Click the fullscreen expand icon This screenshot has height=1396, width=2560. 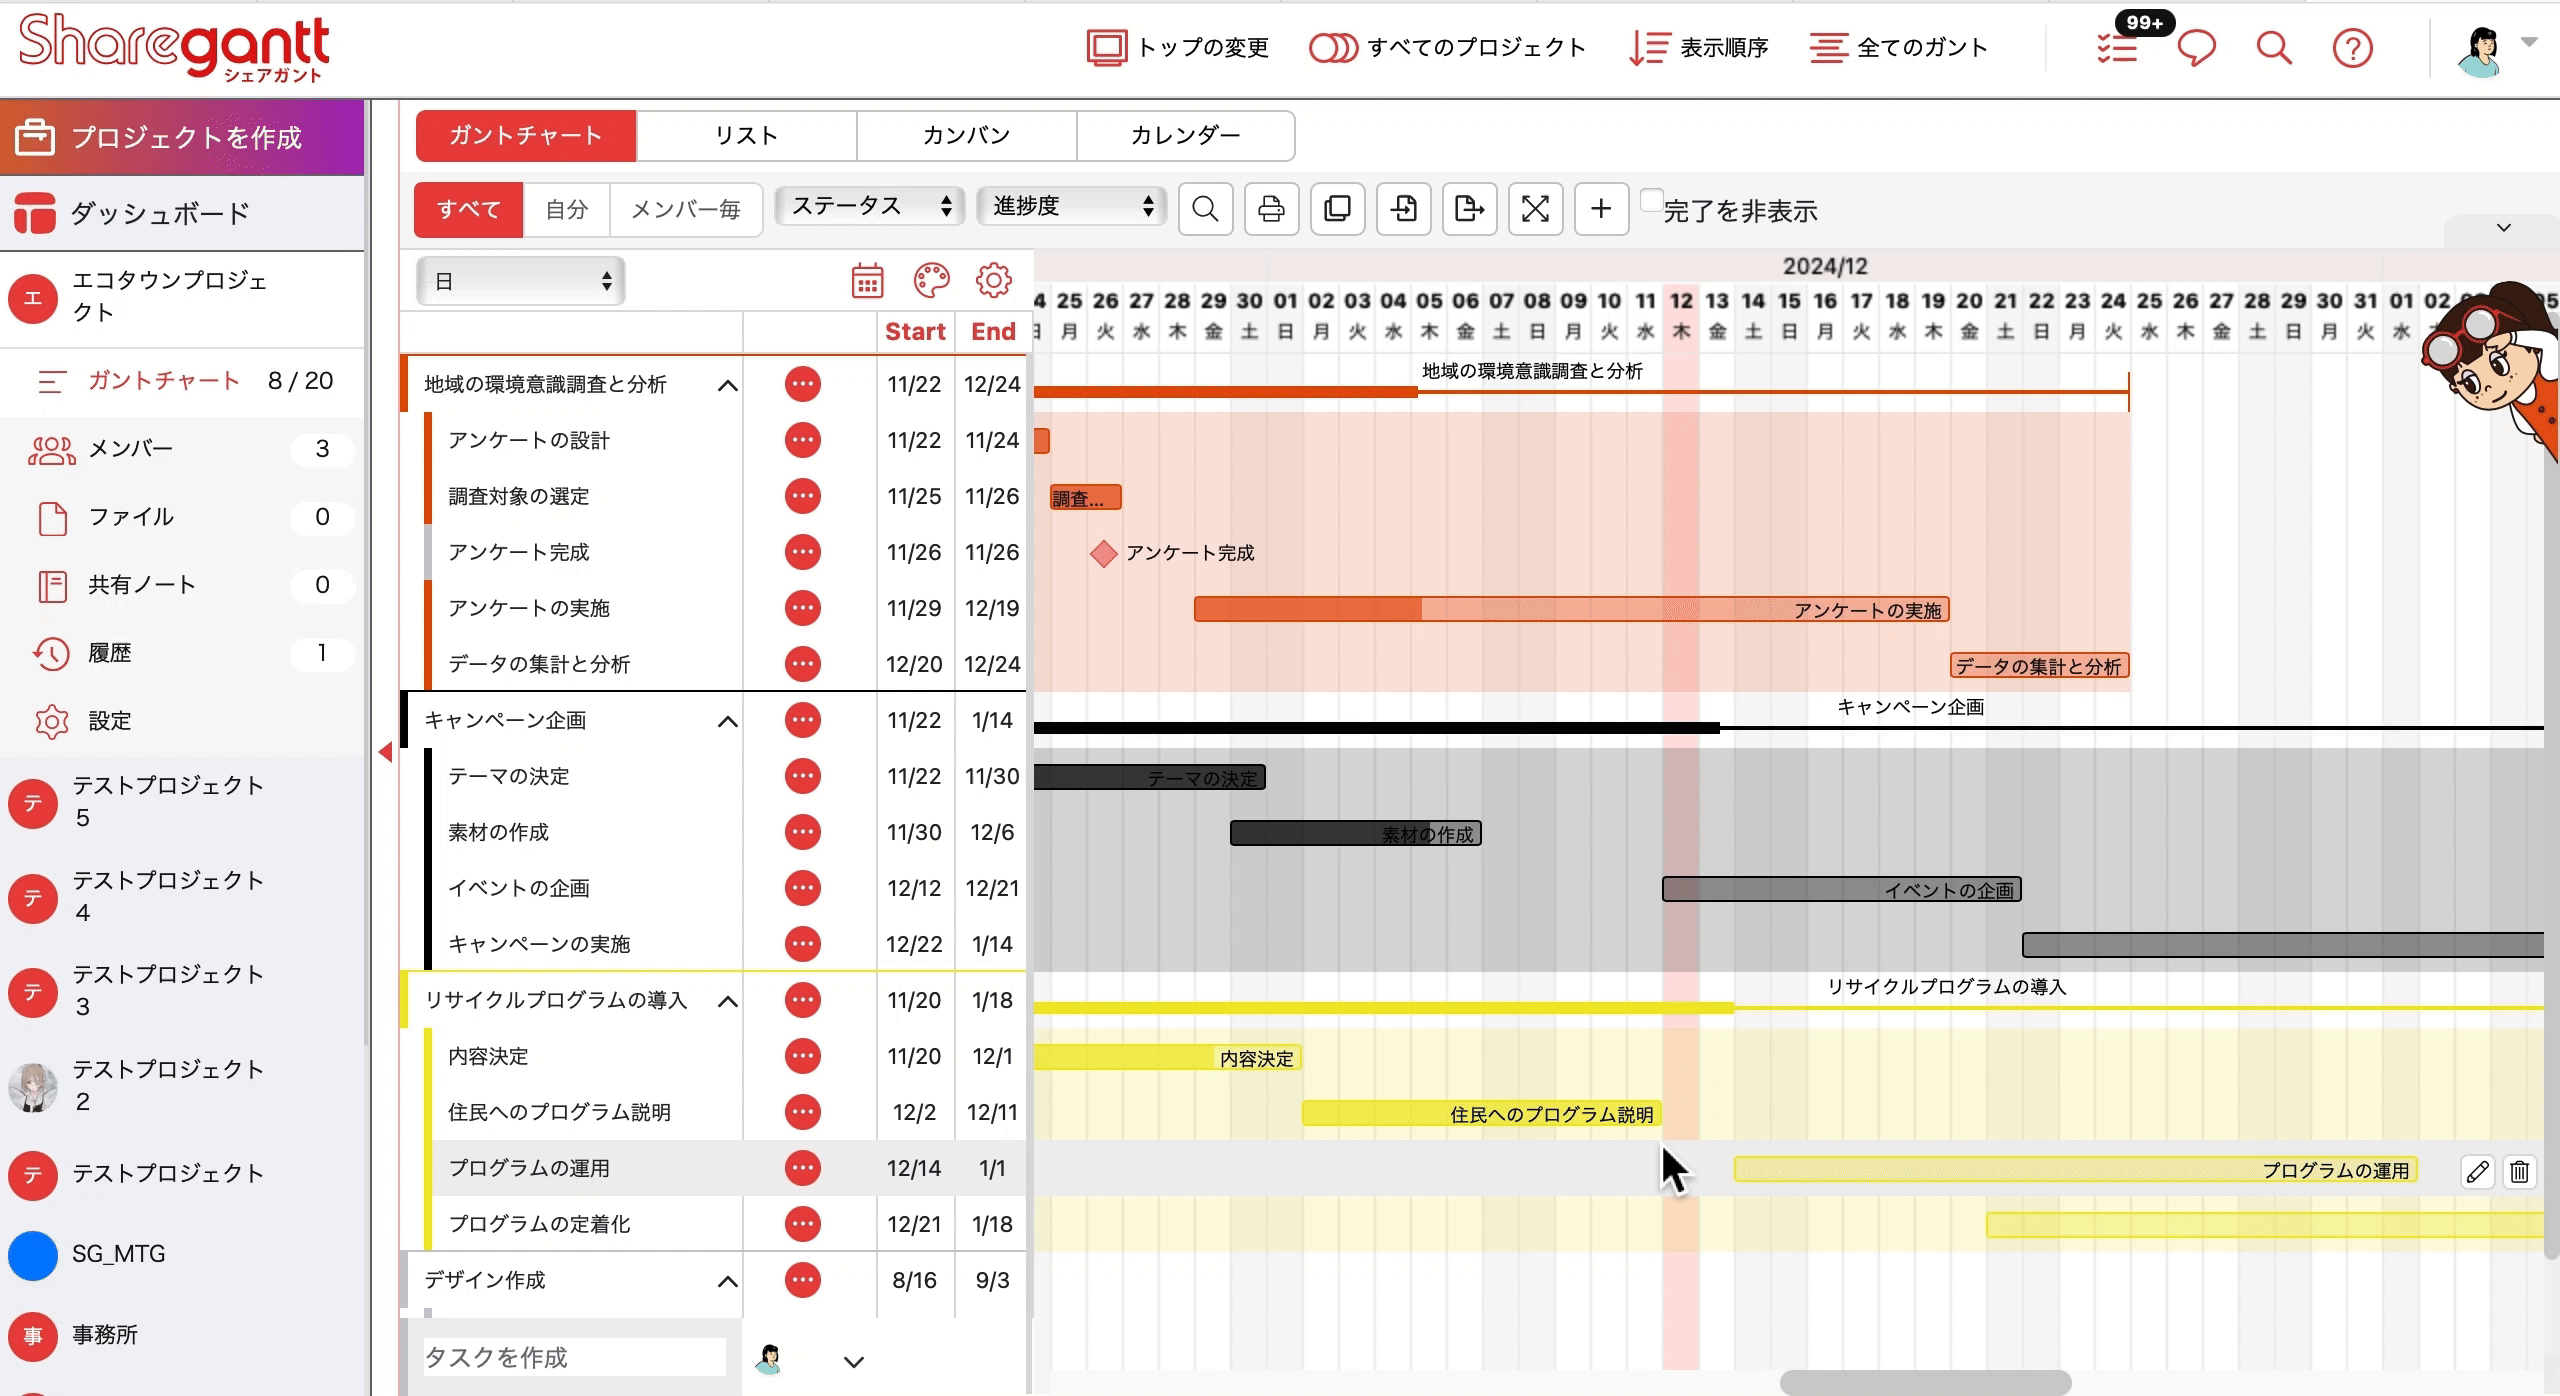(x=1535, y=209)
